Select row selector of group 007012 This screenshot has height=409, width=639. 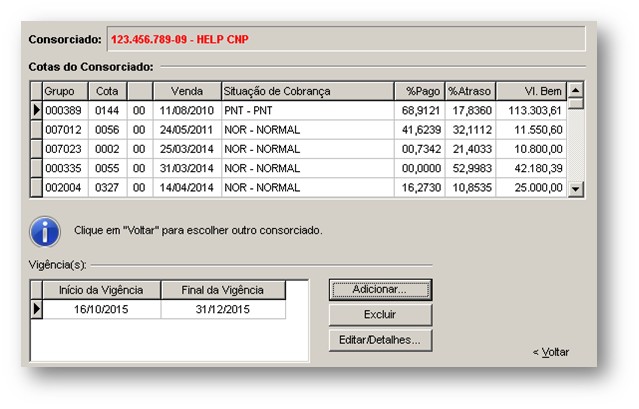click(37, 130)
